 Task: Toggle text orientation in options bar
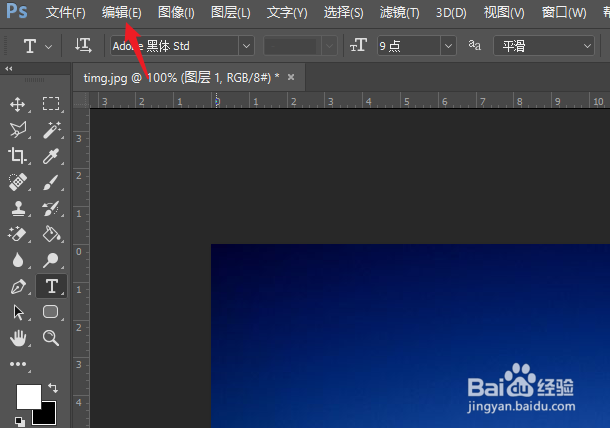pyautogui.click(x=83, y=46)
